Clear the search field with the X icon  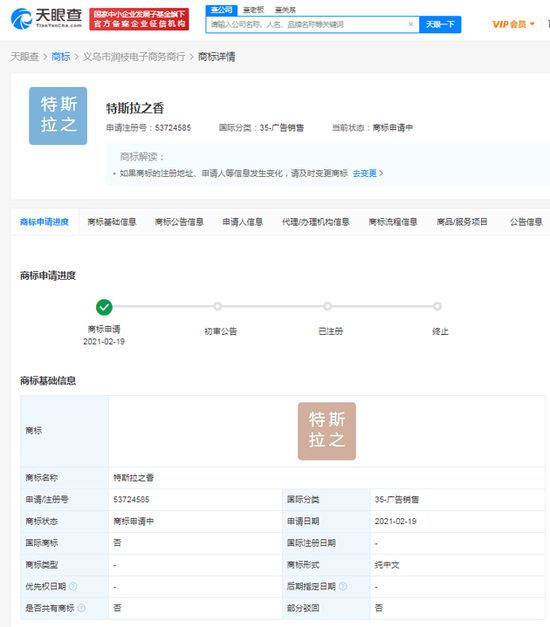411,24
